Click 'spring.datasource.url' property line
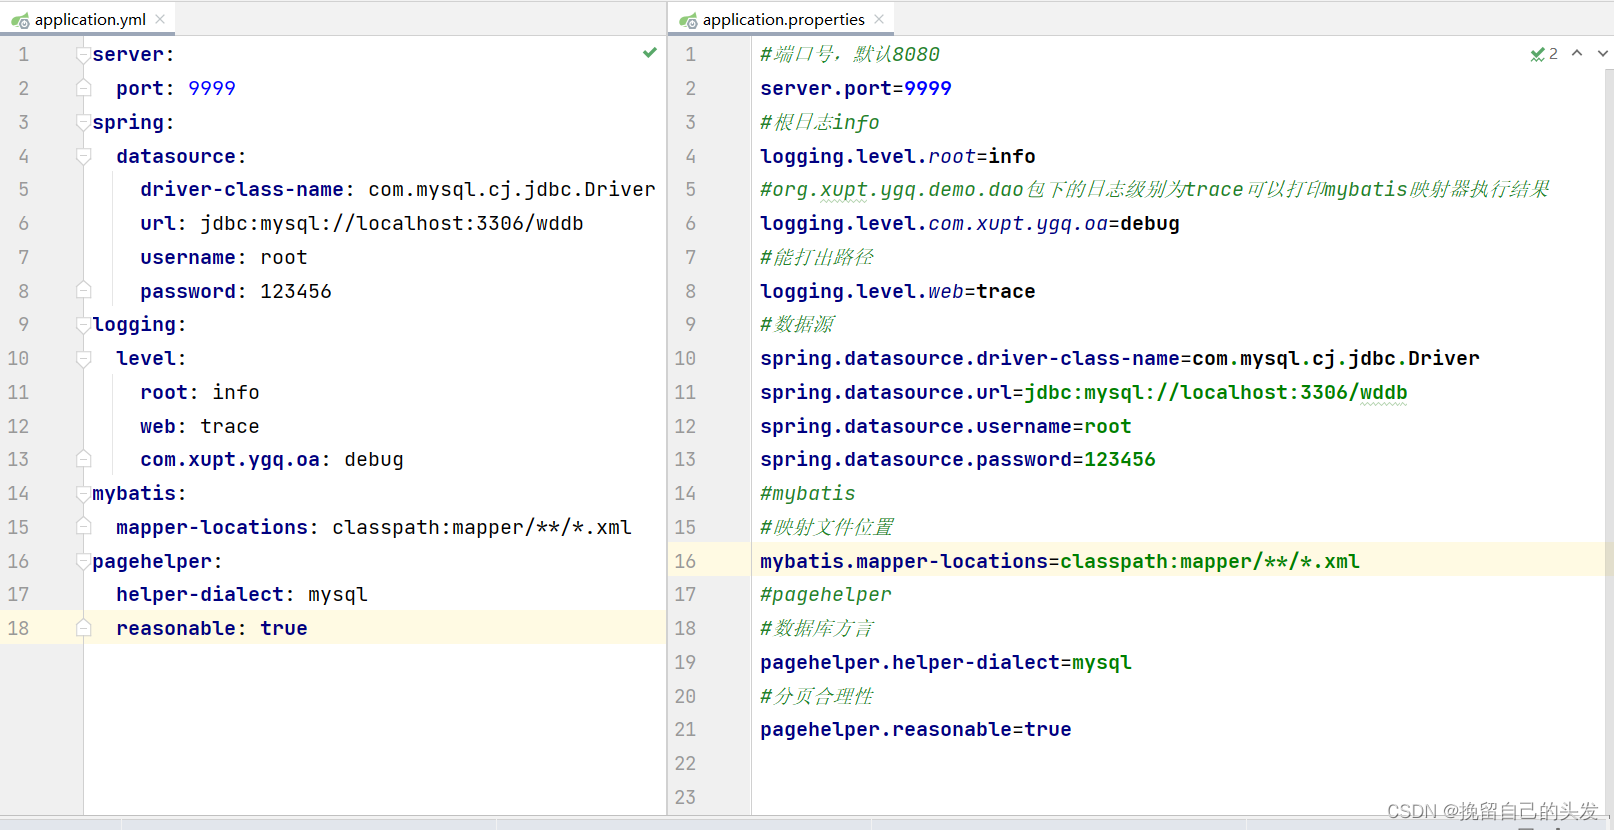The image size is (1614, 830). coord(1084,392)
